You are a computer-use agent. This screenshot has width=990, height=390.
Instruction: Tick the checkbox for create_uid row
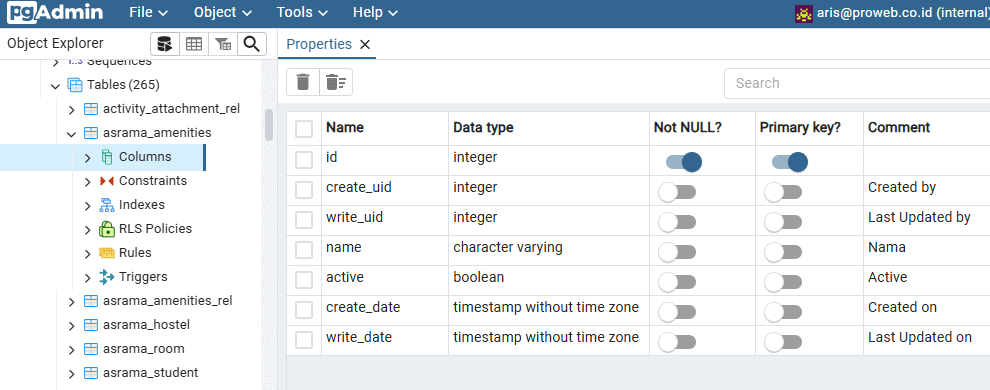(304, 190)
